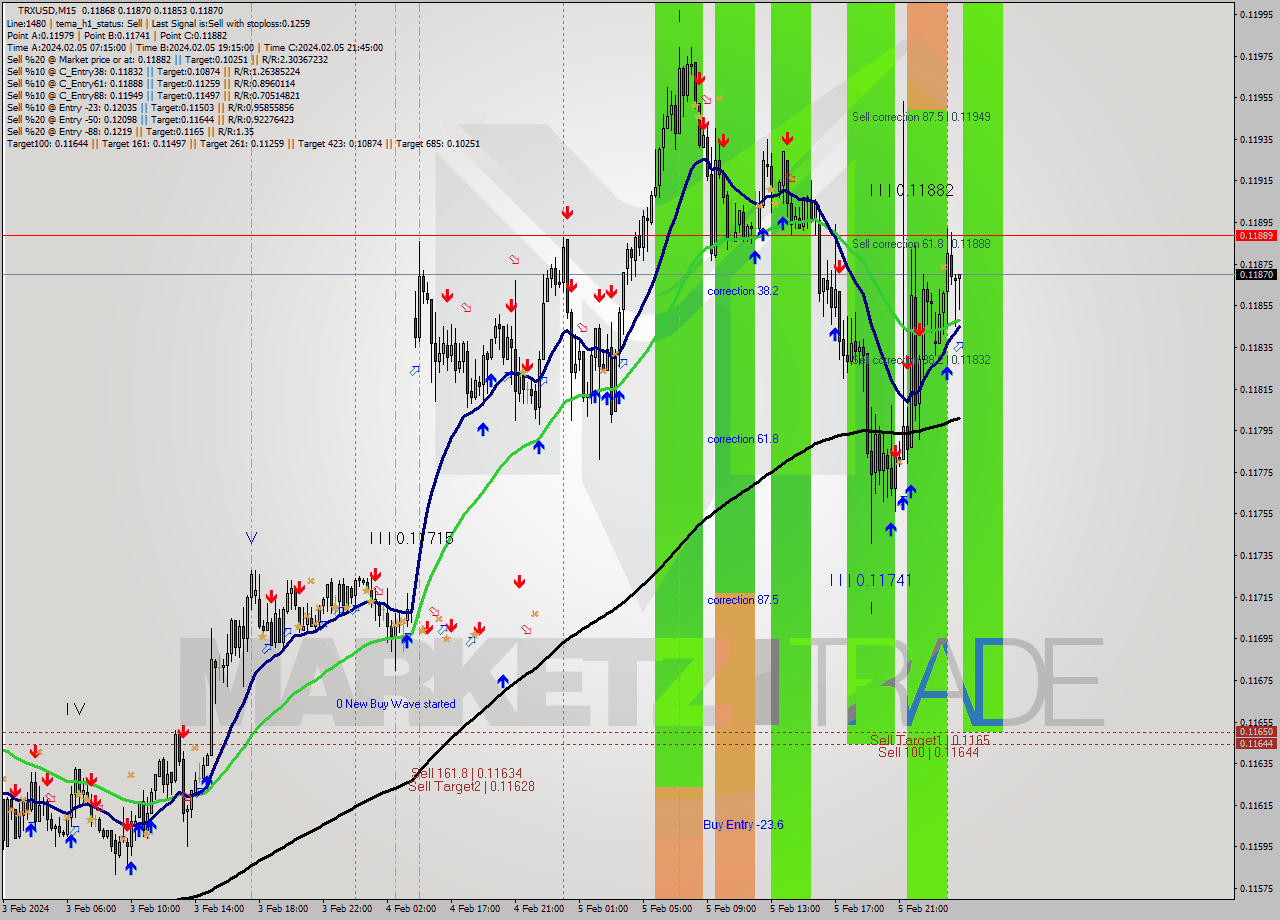This screenshot has height=920, width=1280.
Task: Click the 'Sell Target1 | 0.1165' label
Action: pos(930,740)
